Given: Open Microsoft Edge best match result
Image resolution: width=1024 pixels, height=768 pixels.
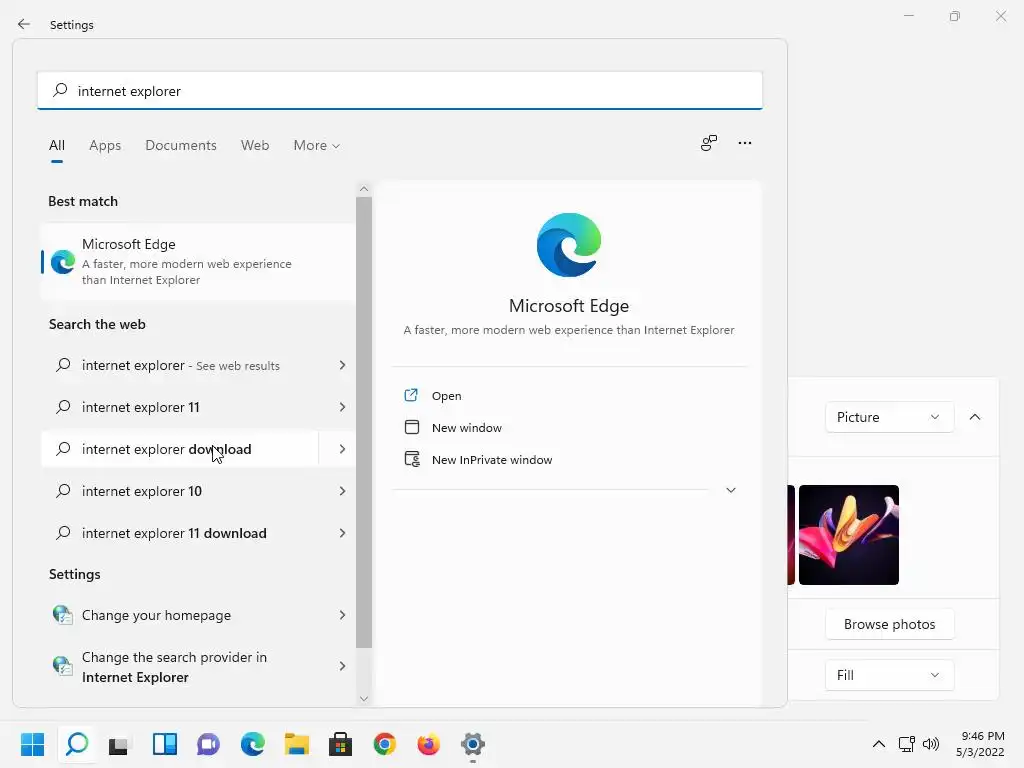Looking at the screenshot, I should [198, 261].
